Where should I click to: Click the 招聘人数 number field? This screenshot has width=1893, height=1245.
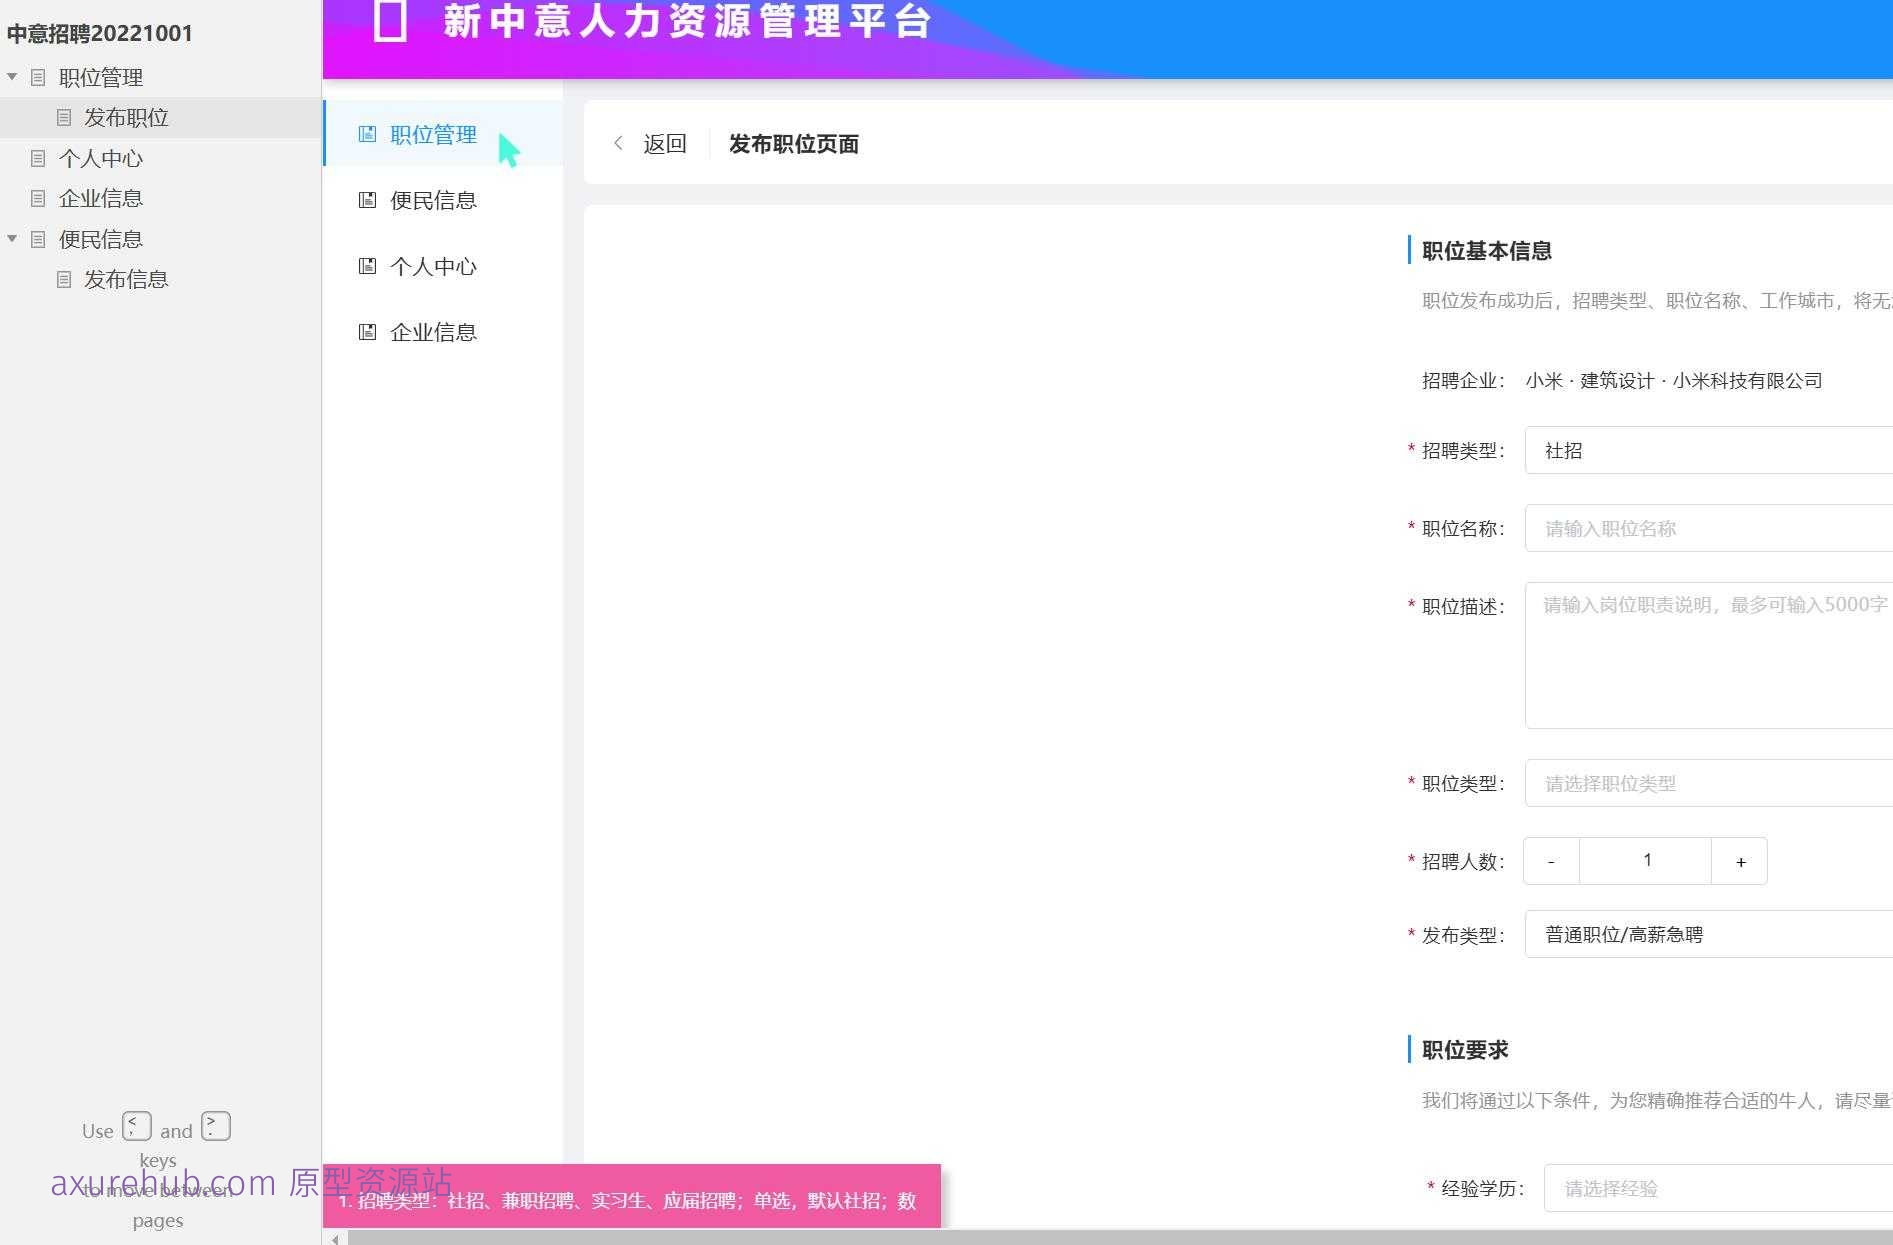[x=1646, y=861]
